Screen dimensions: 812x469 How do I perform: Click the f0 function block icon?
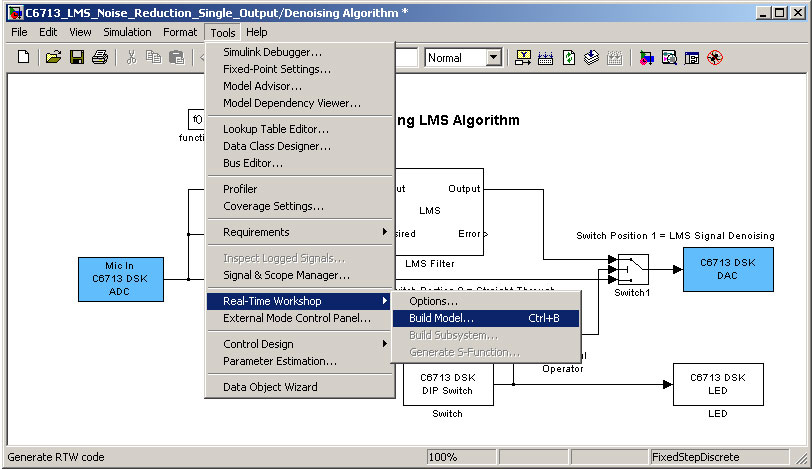(x=197, y=120)
